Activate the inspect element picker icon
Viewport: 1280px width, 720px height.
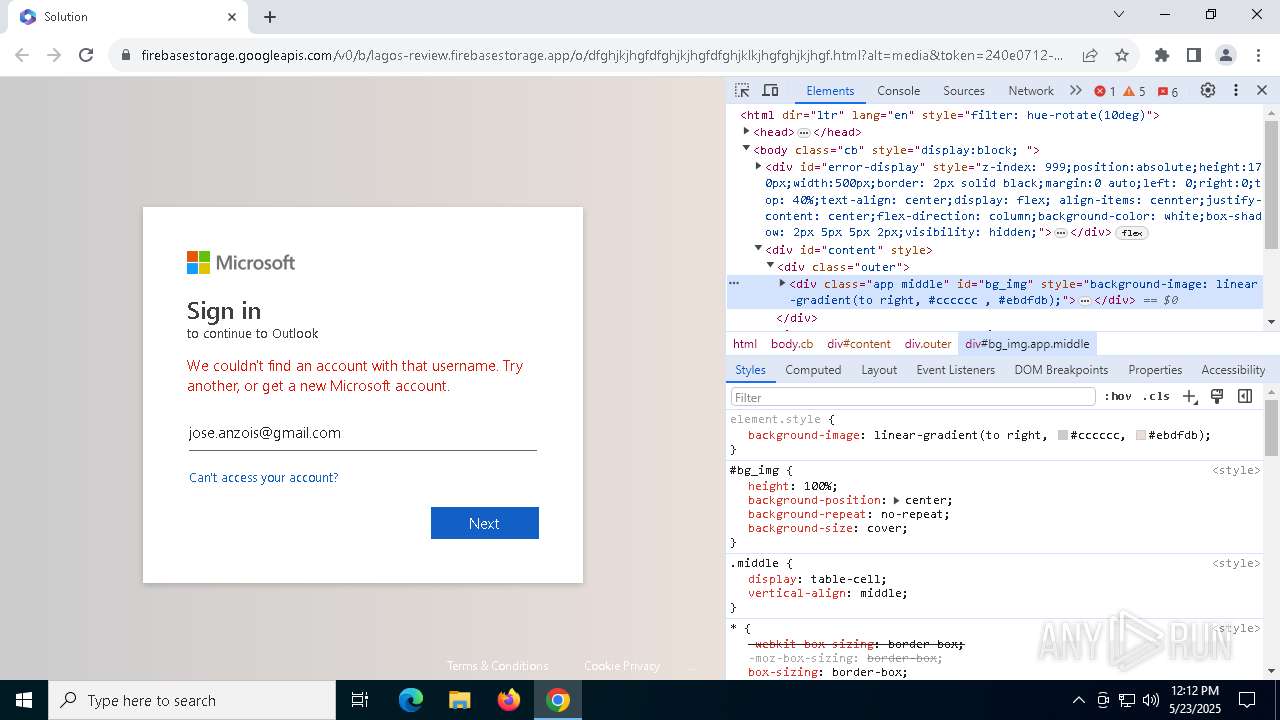click(742, 90)
